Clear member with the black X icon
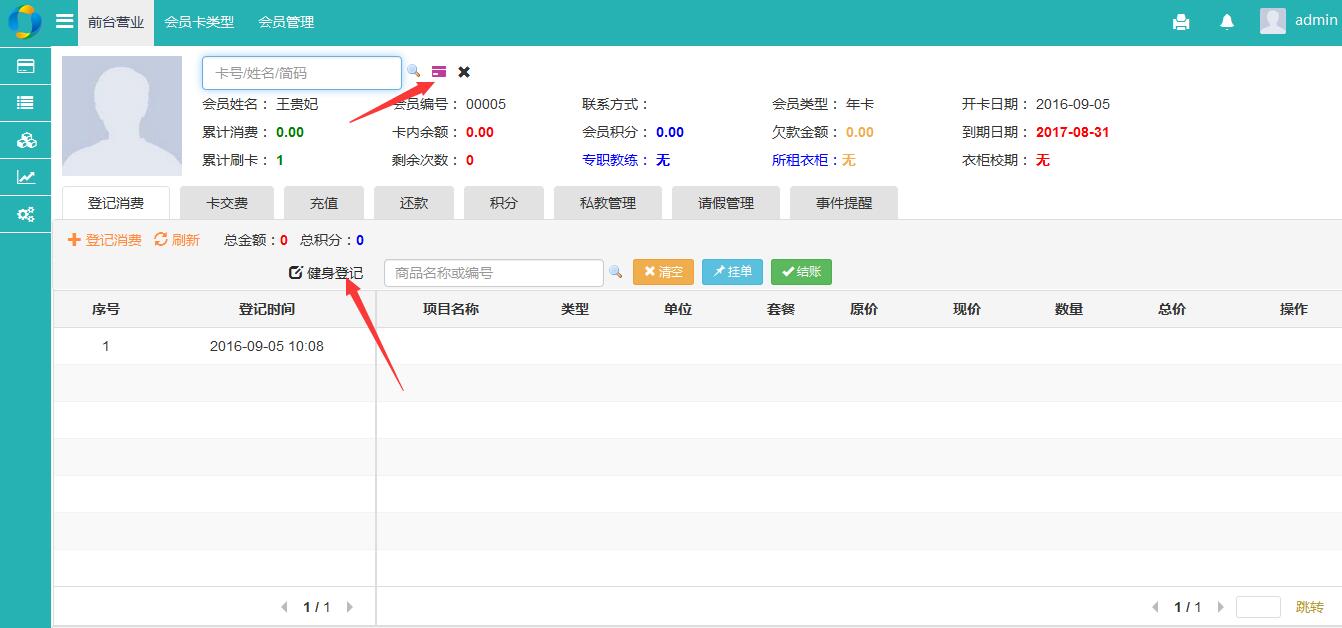Viewport: 1342px width, 628px height. pyautogui.click(x=464, y=72)
